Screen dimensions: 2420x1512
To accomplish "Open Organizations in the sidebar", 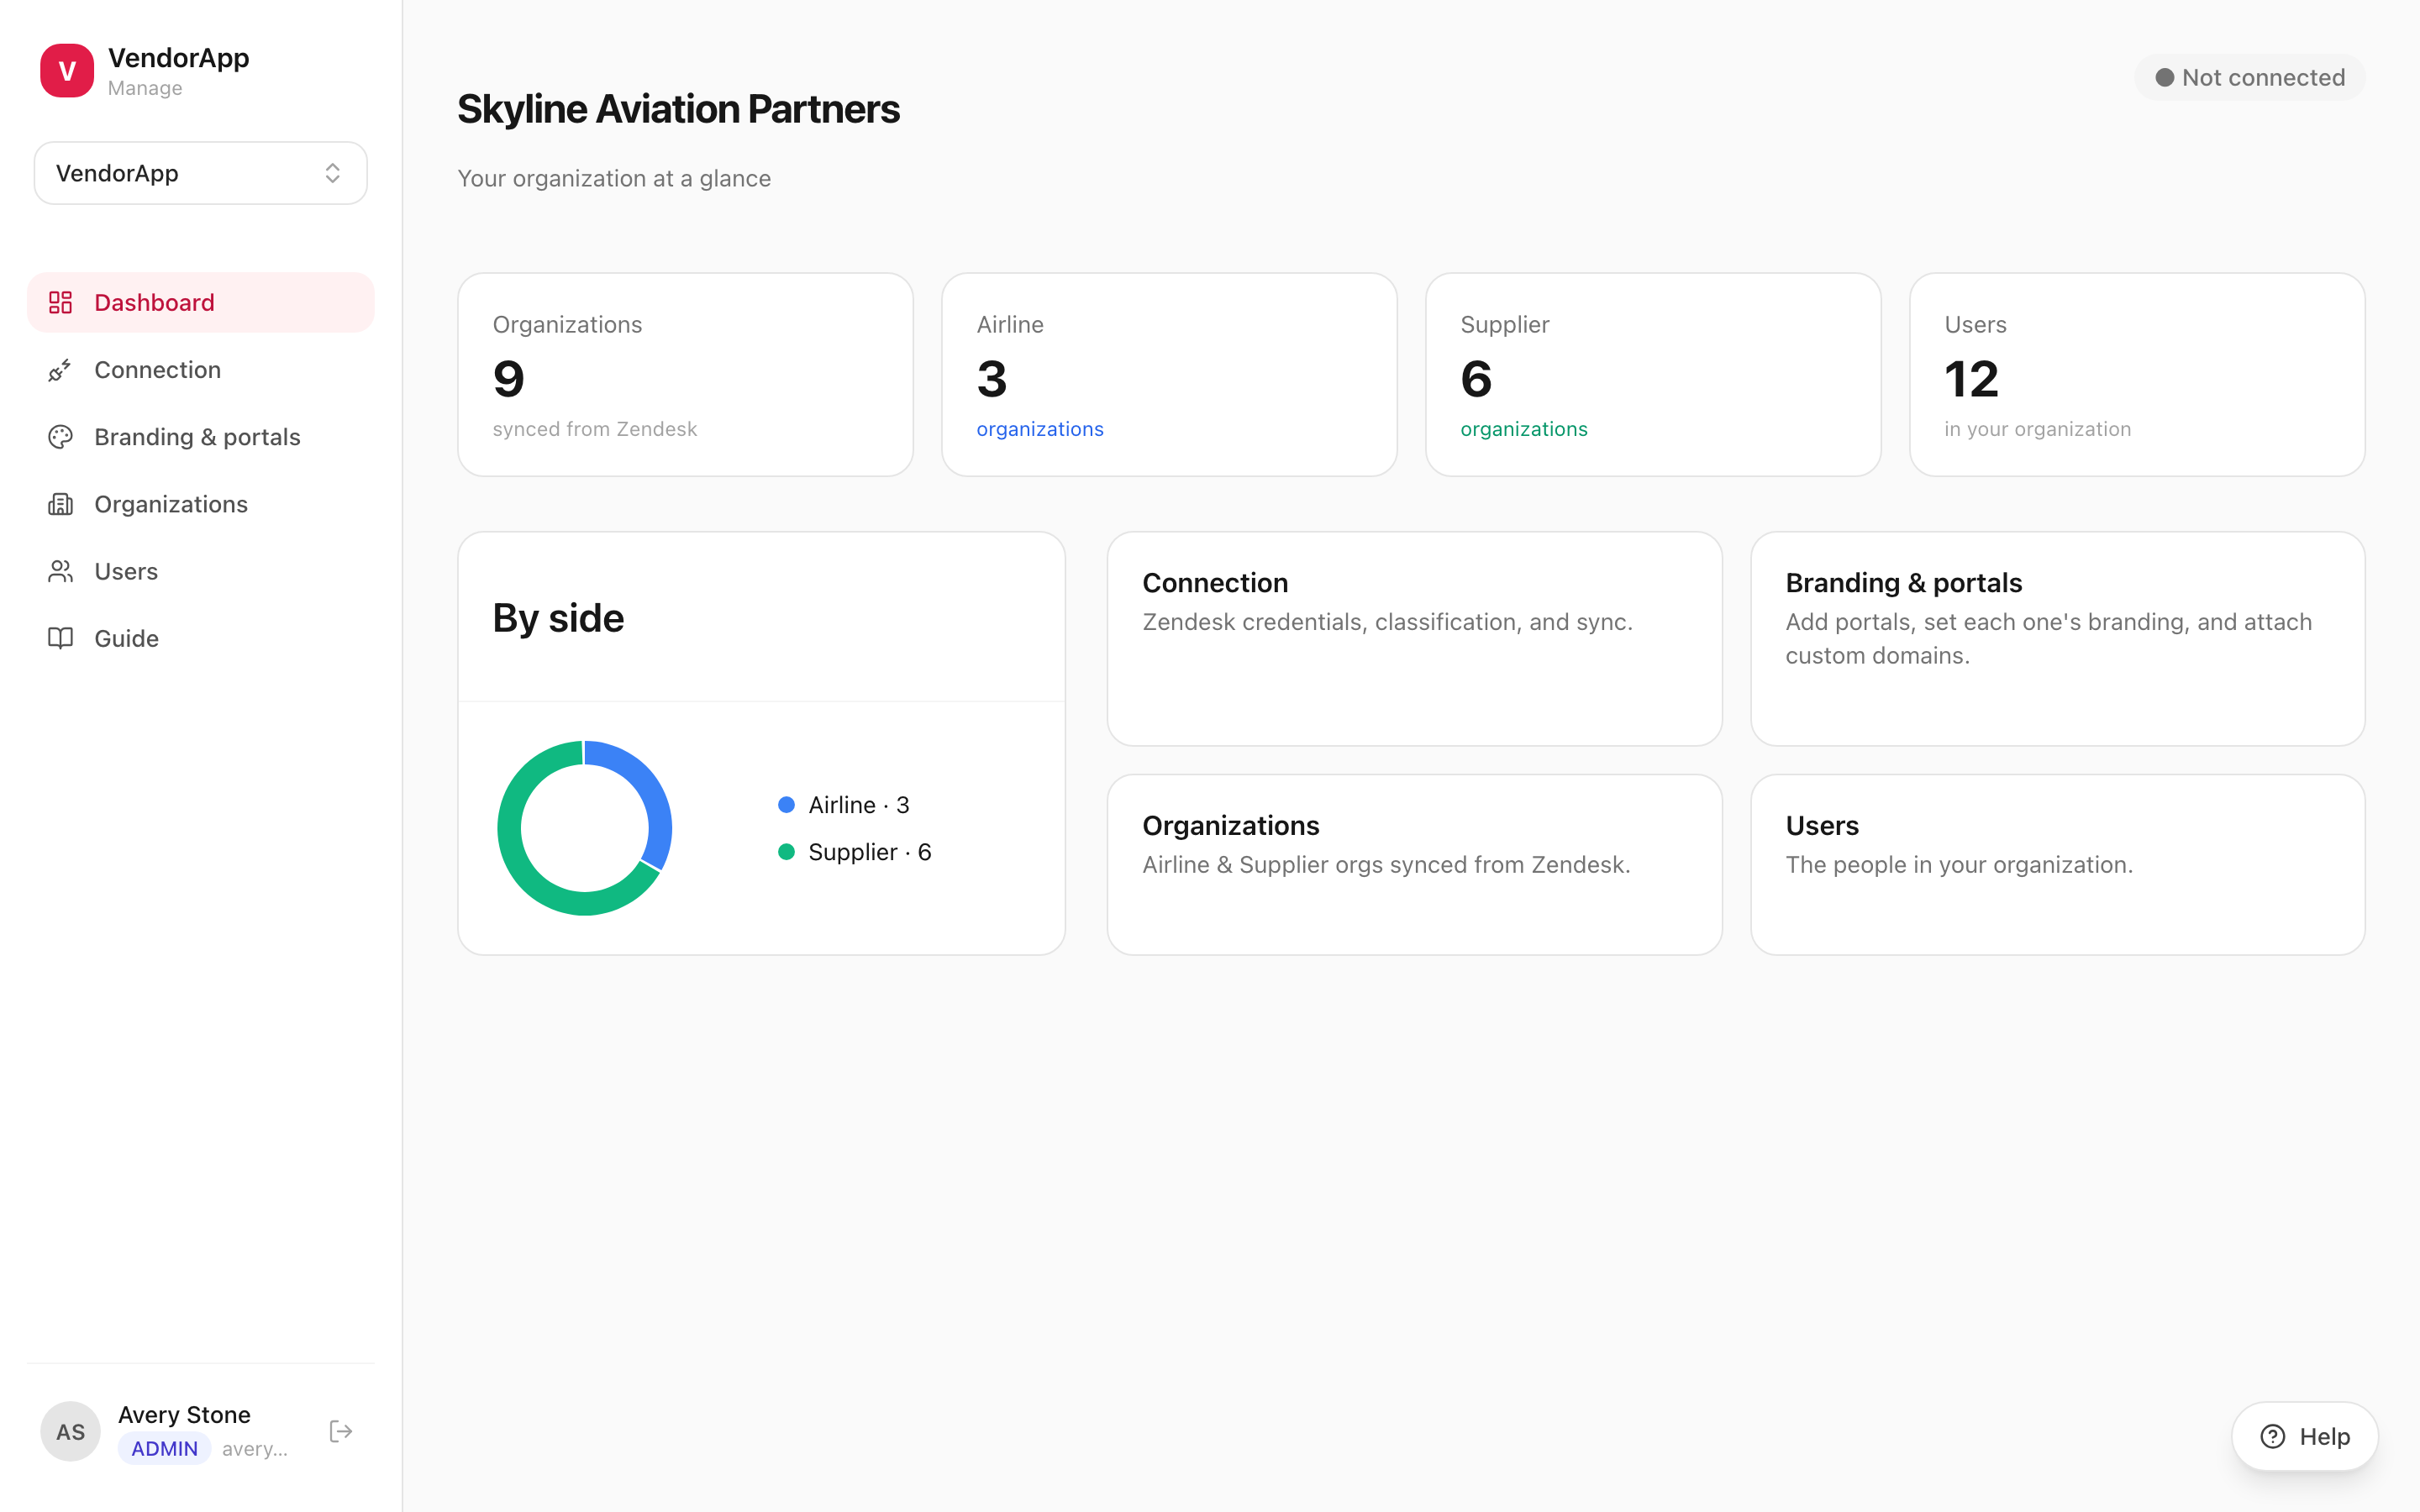I will [201, 504].
